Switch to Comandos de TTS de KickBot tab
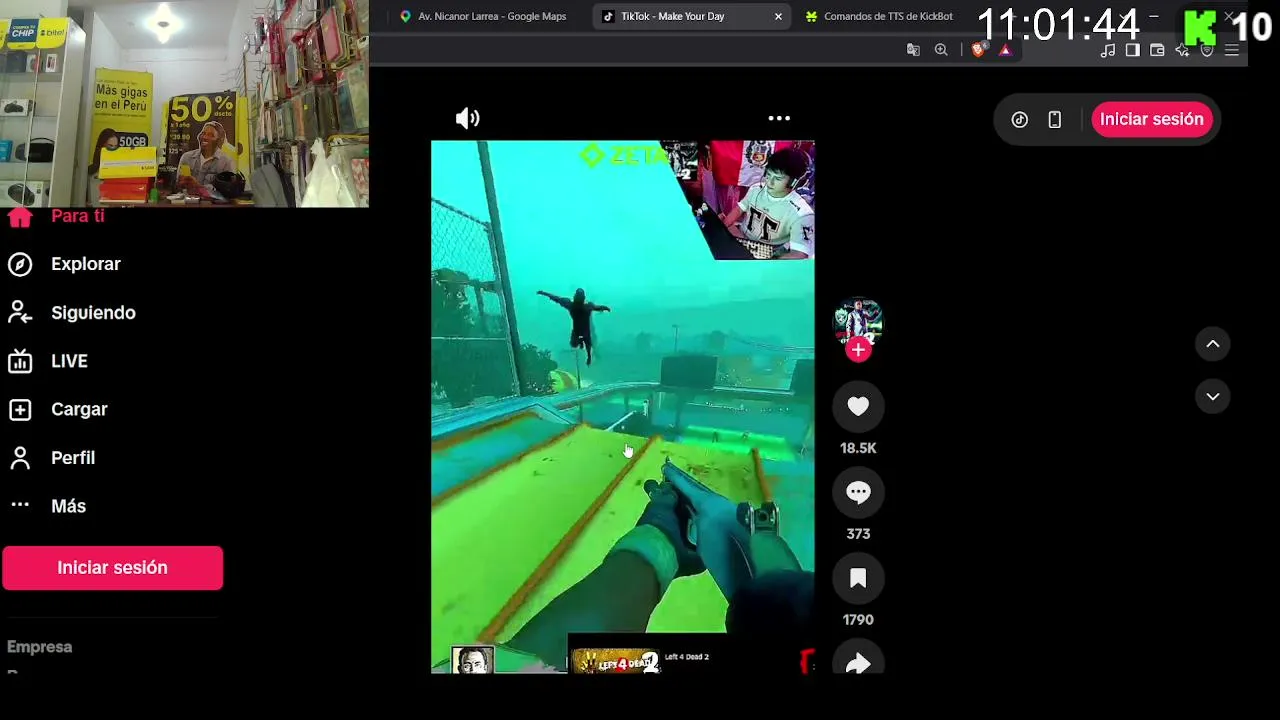Viewport: 1280px width, 720px height. coord(879,16)
